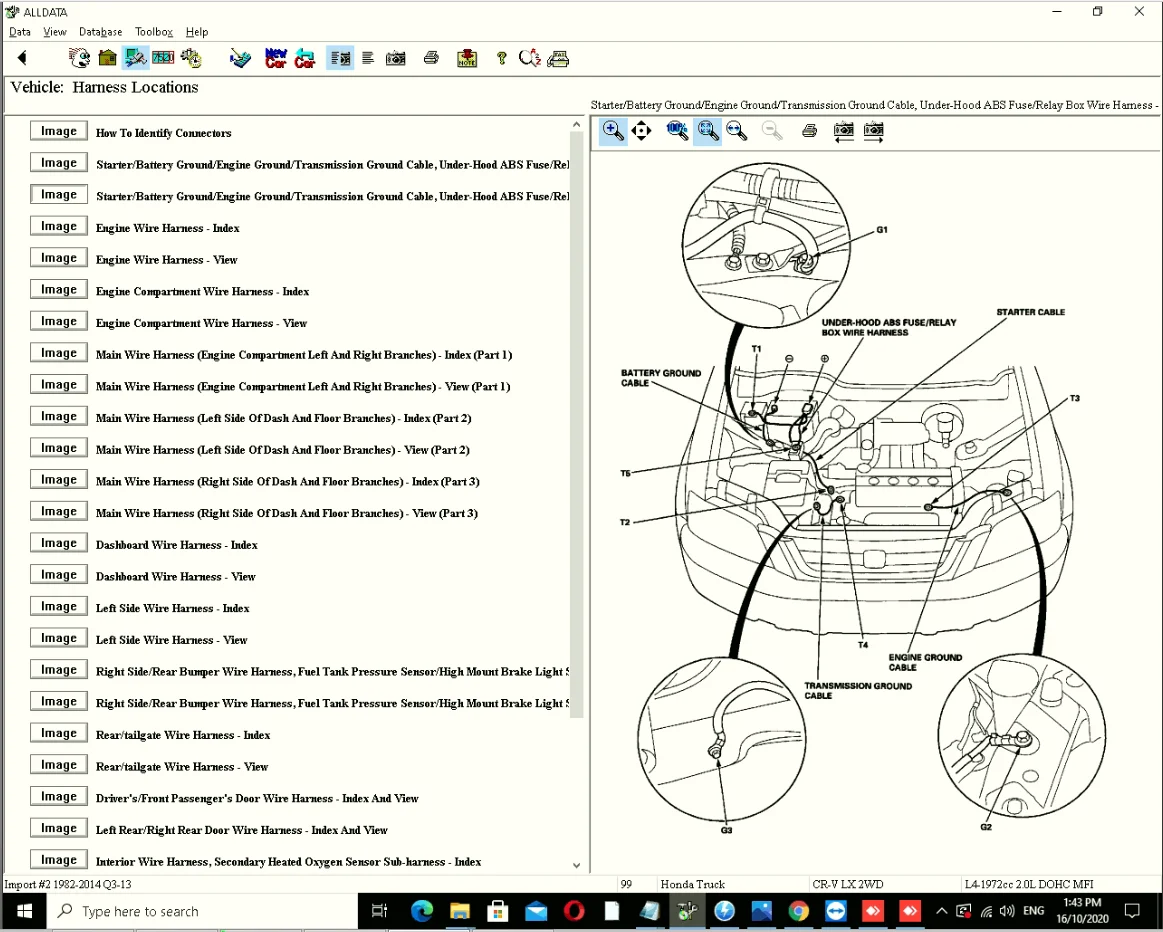The height and width of the screenshot is (932, 1163).
Task: Click the New Car toolbar icon
Action: pos(275,58)
